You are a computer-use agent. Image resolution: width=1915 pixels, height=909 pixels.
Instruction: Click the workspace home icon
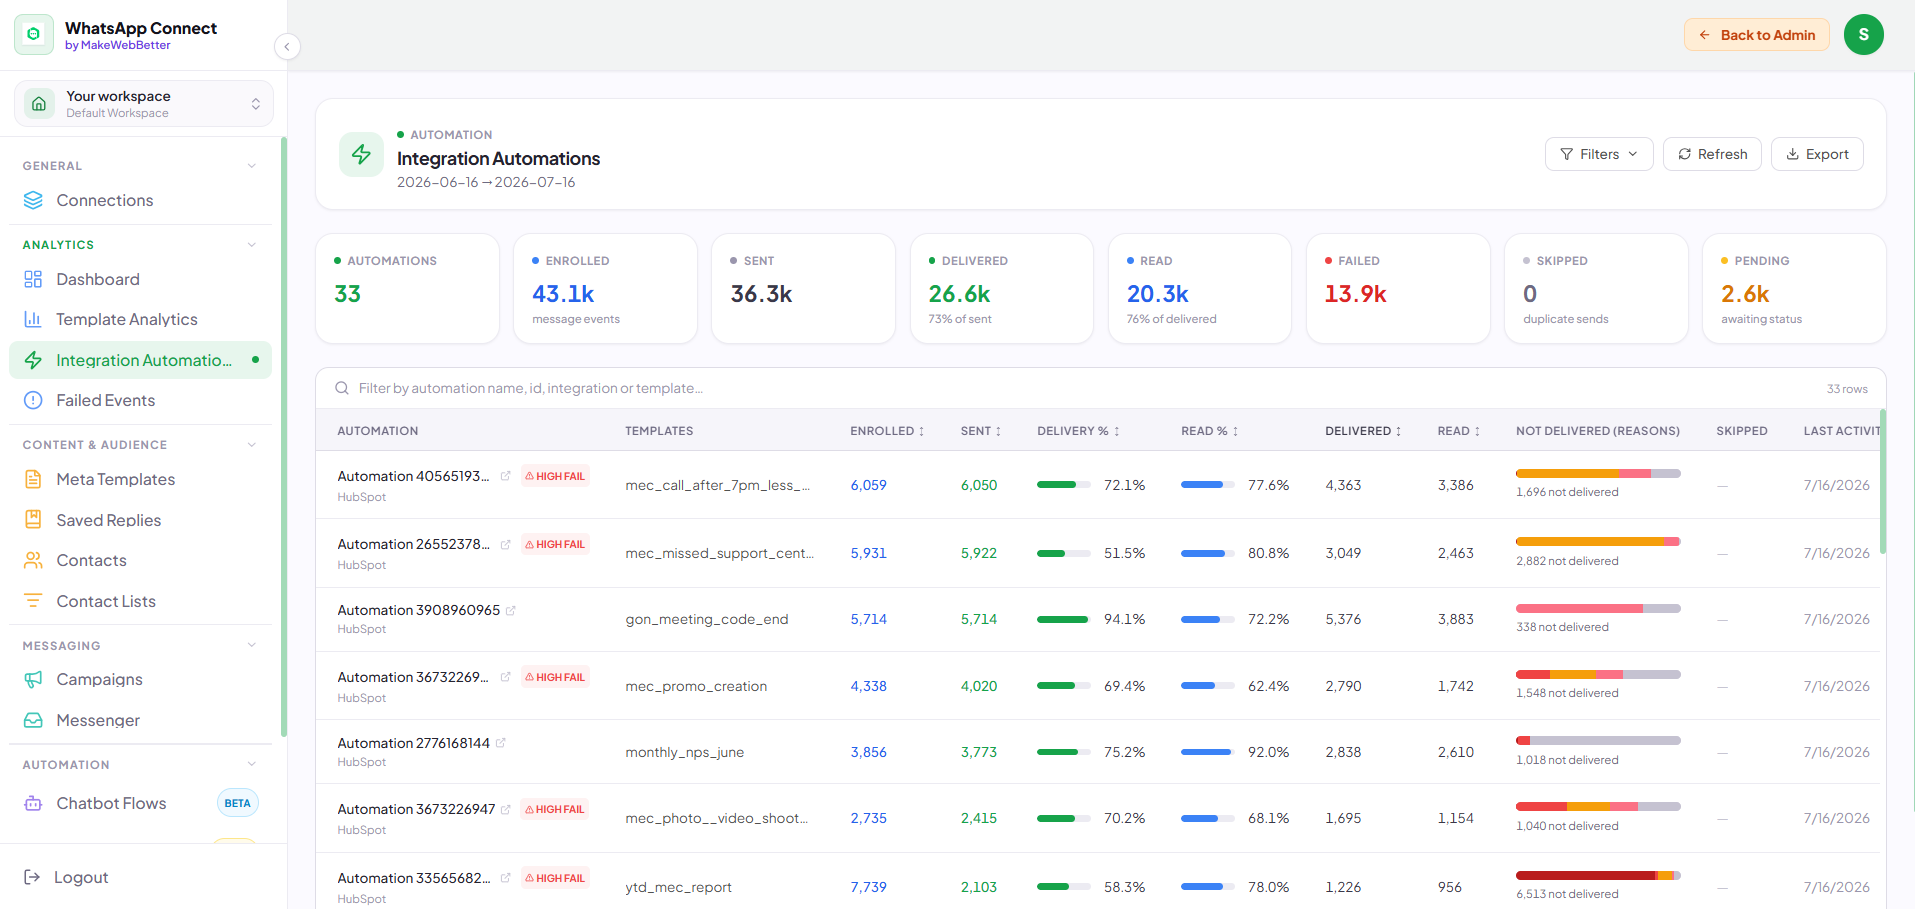(x=39, y=103)
